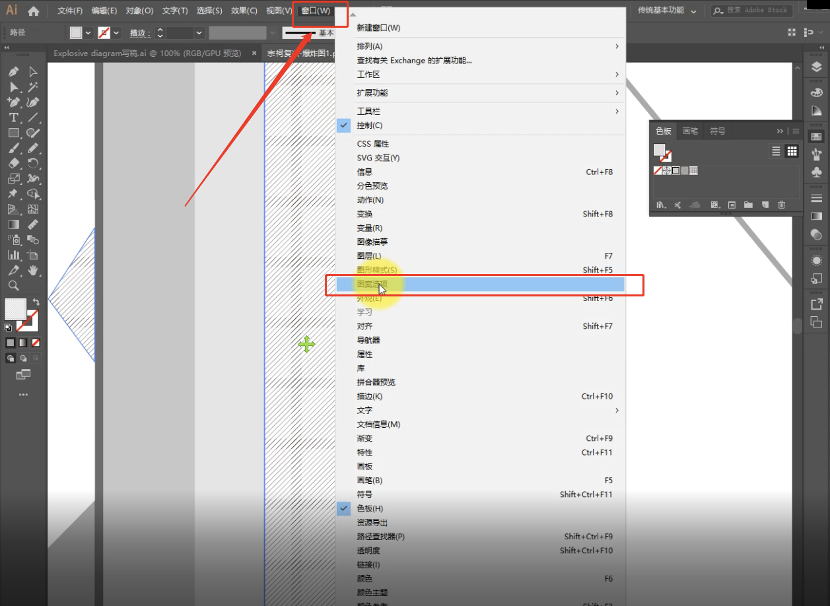The width and height of the screenshot is (830, 606).
Task: Select the Rectangle tool
Action: click(13, 133)
